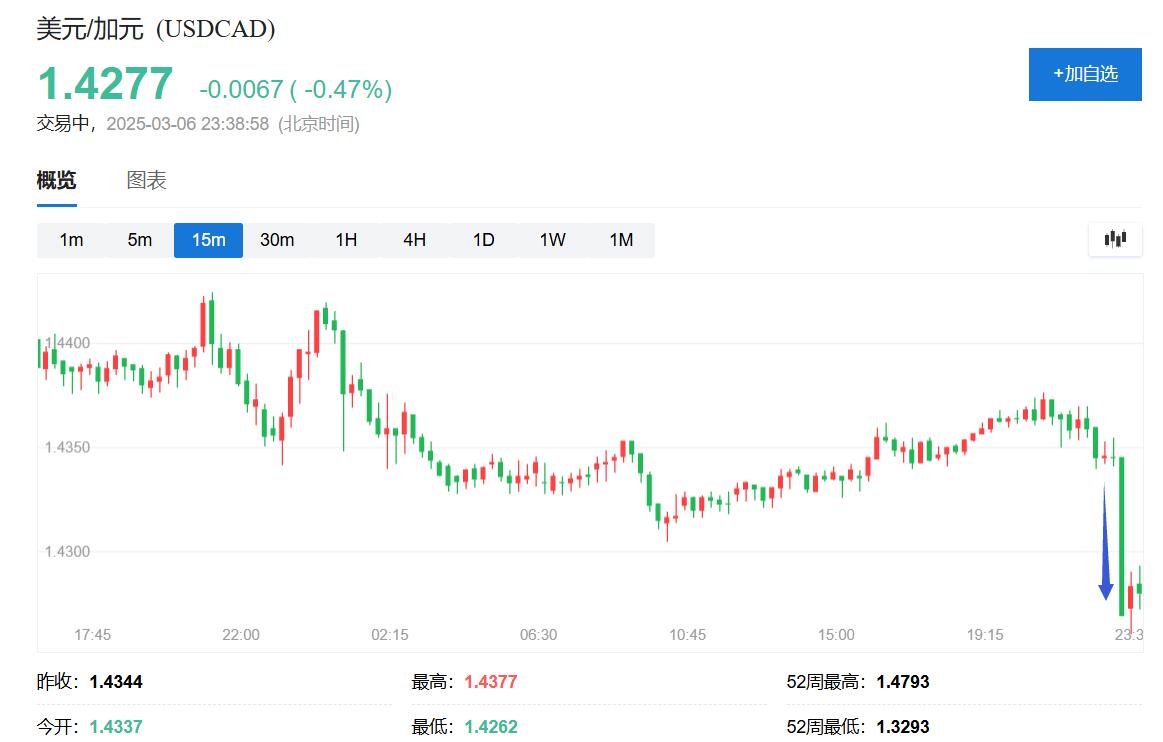Select the 30m timeframe
The height and width of the screenshot is (742, 1163).
click(277, 240)
